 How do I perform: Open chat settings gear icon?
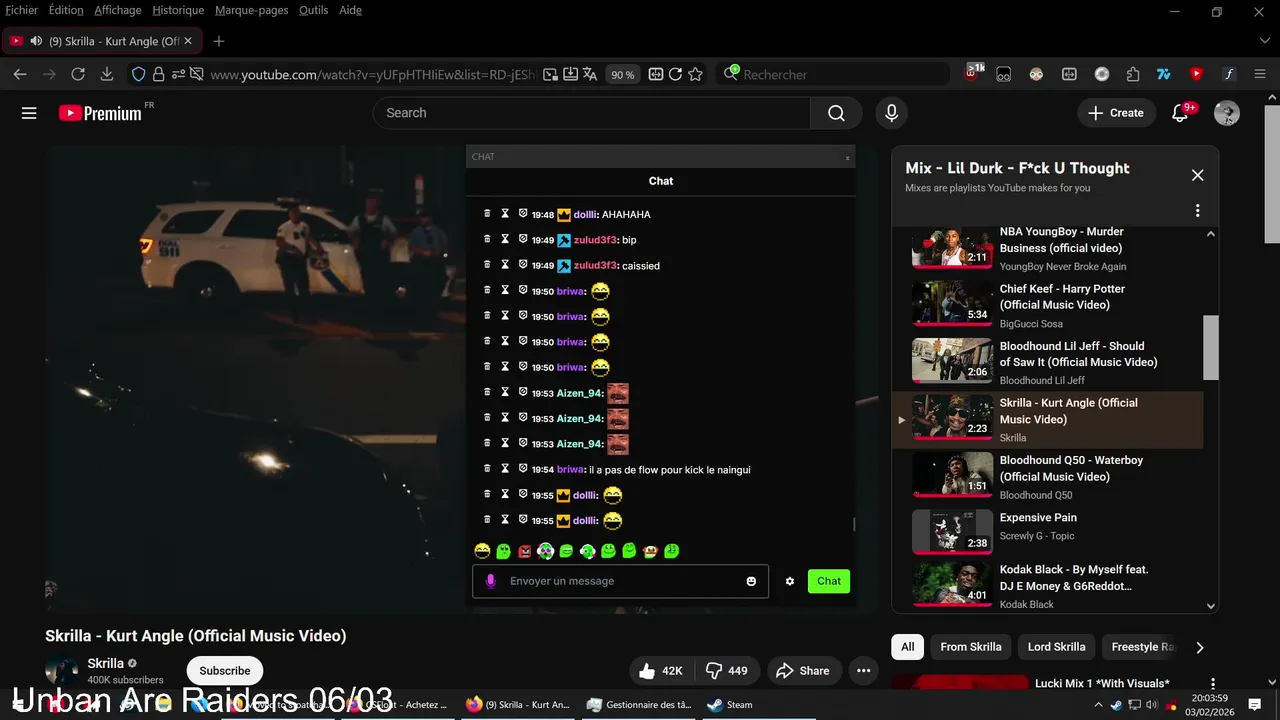[789, 581]
